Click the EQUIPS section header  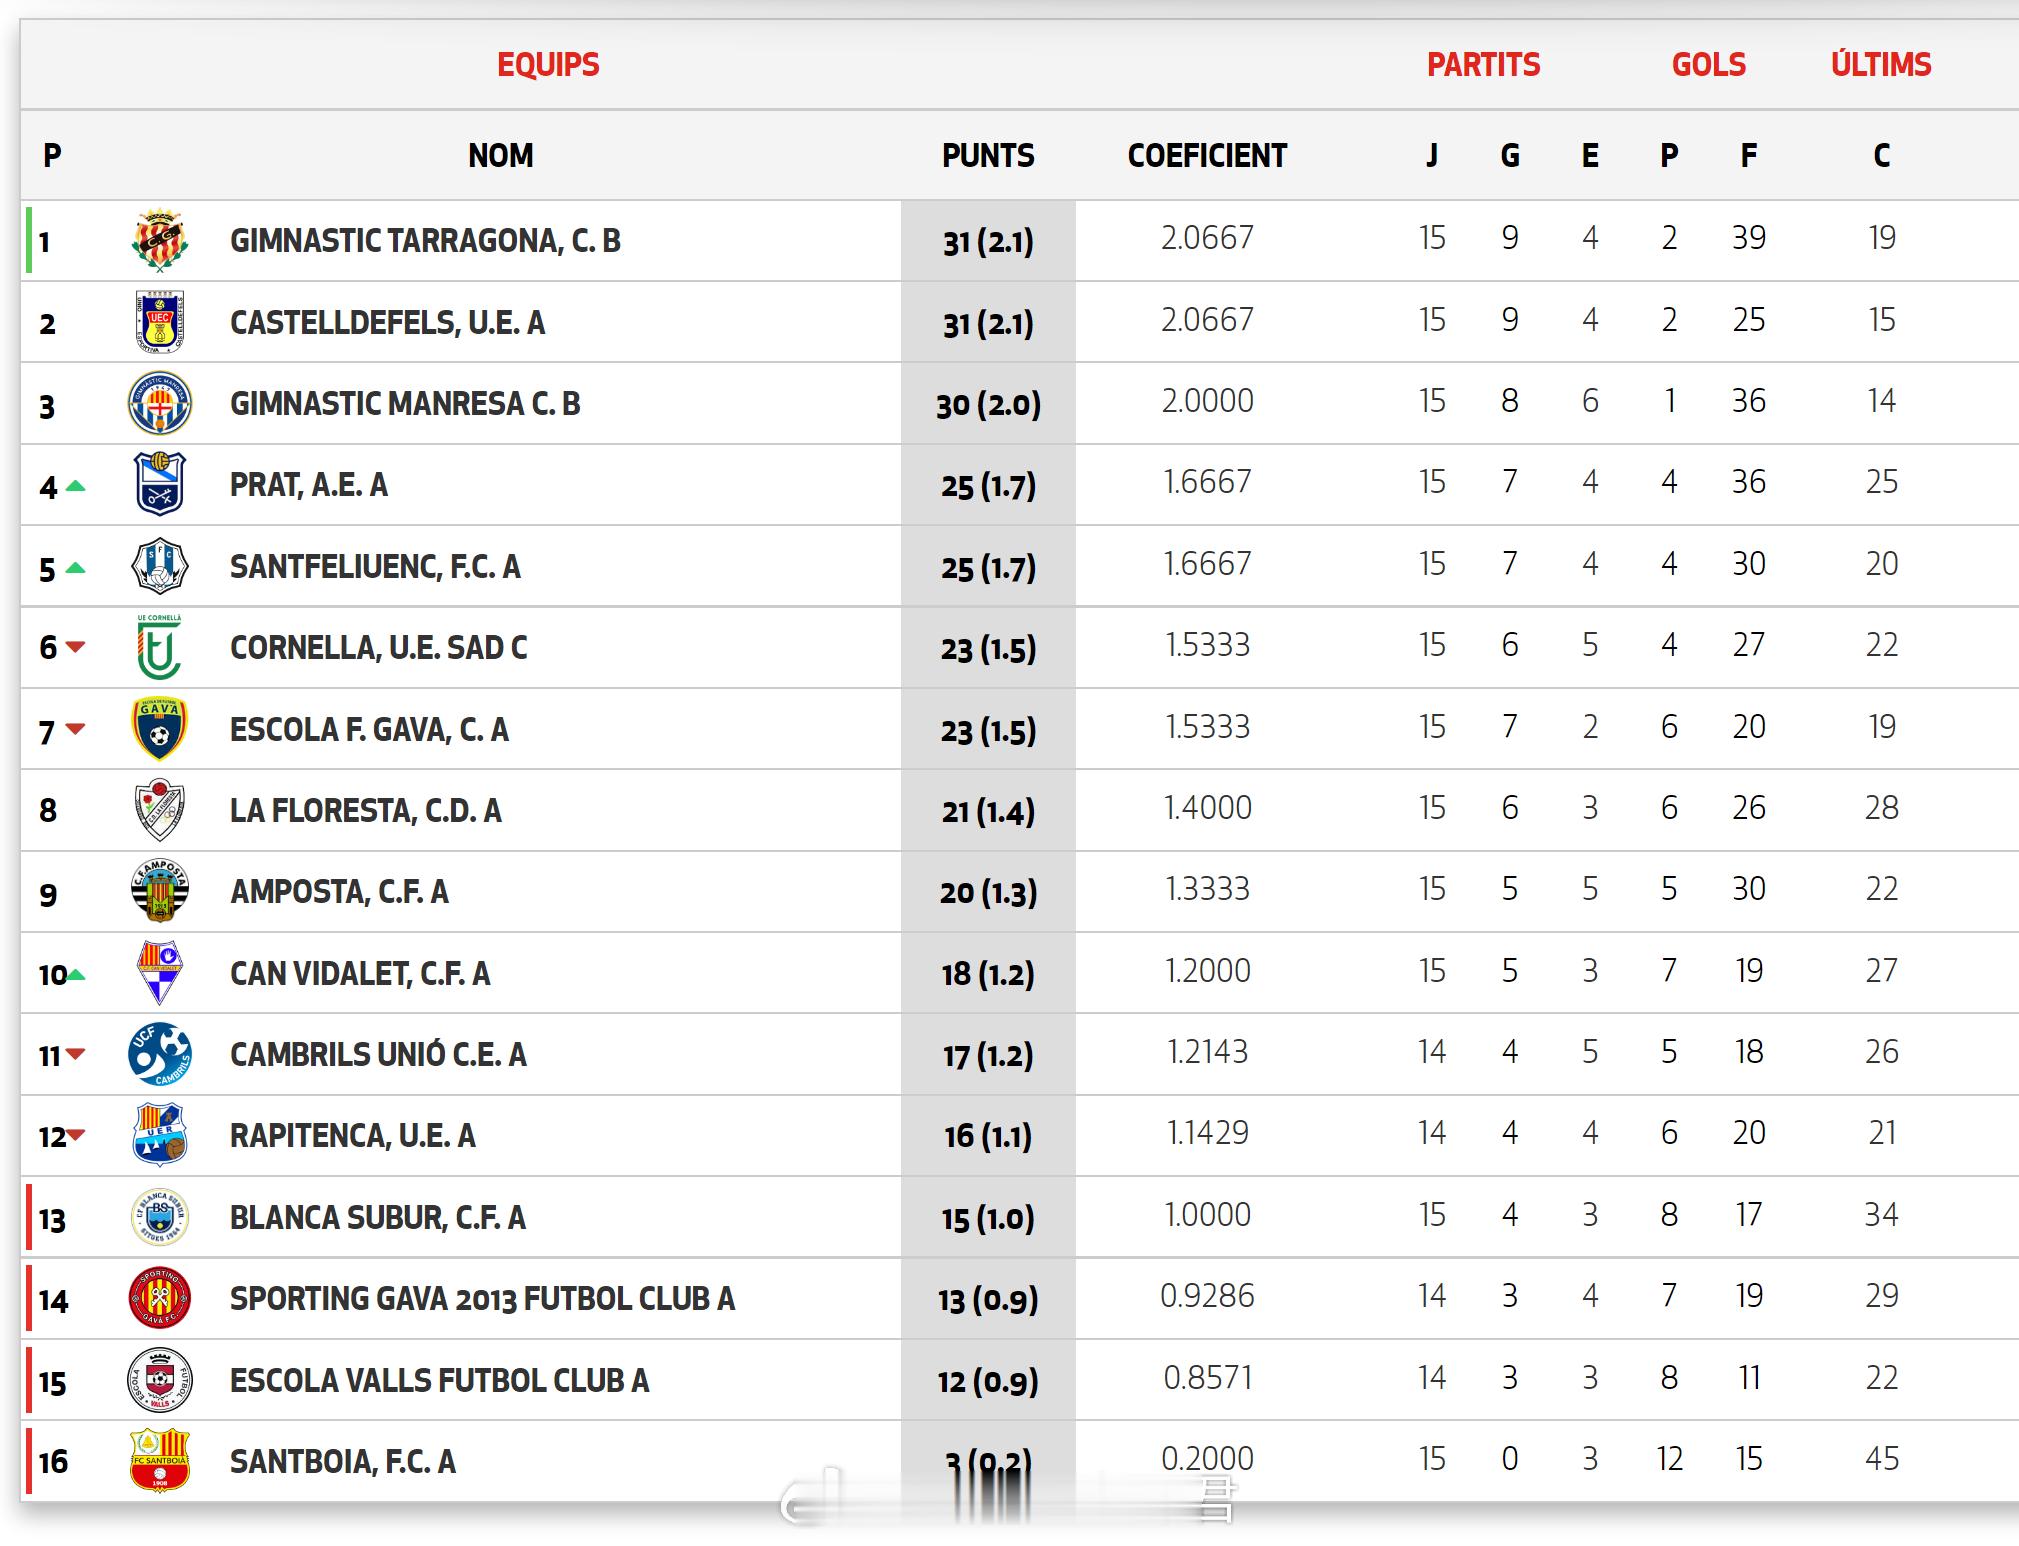548,65
